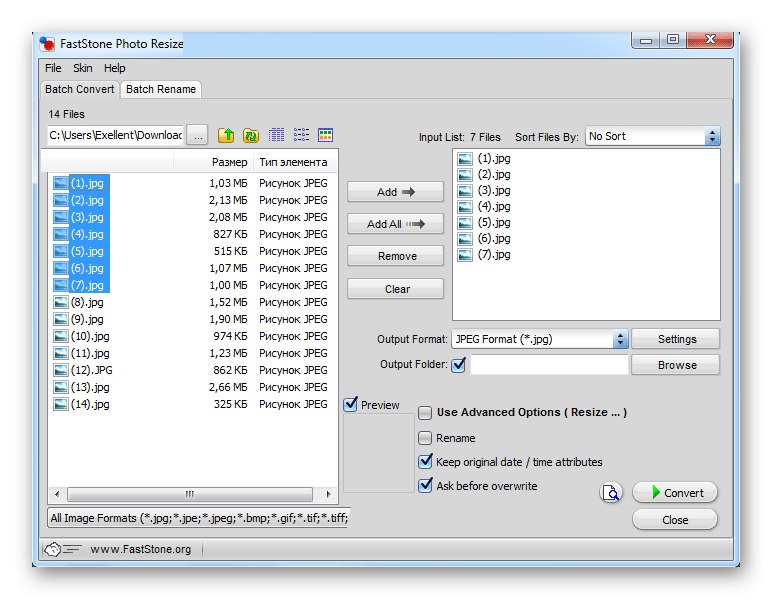Click Browse for output folder

[676, 365]
